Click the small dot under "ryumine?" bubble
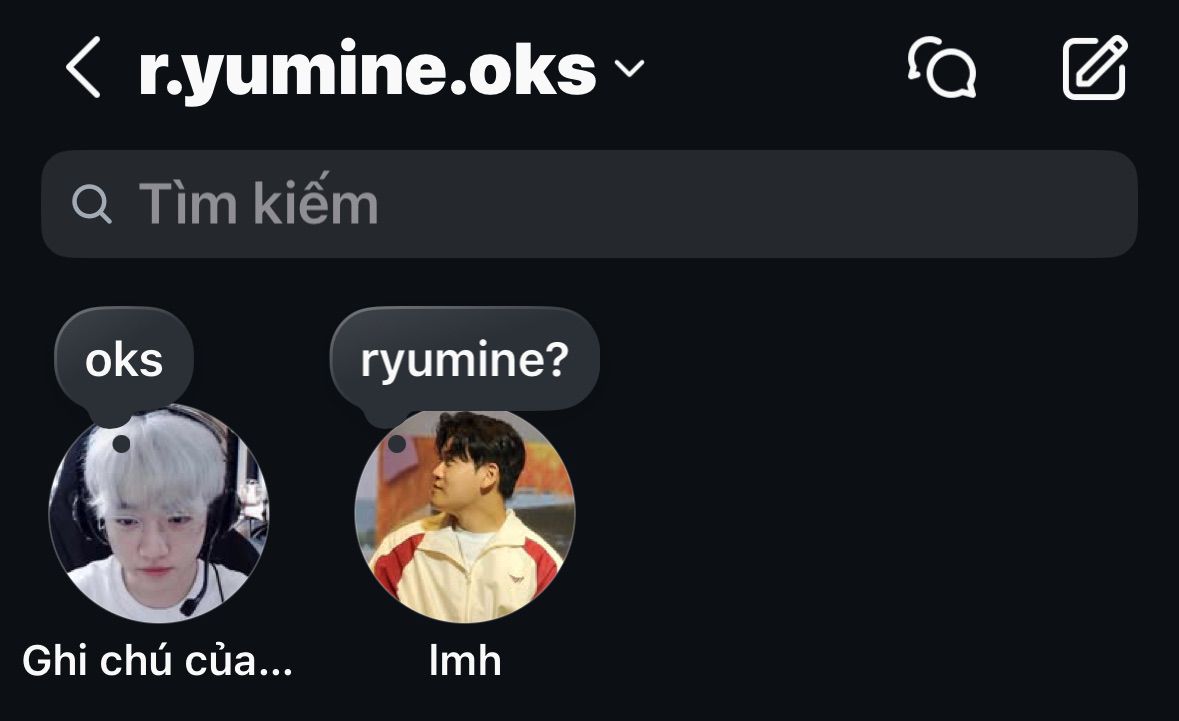The width and height of the screenshot is (1179, 721). tap(397, 444)
